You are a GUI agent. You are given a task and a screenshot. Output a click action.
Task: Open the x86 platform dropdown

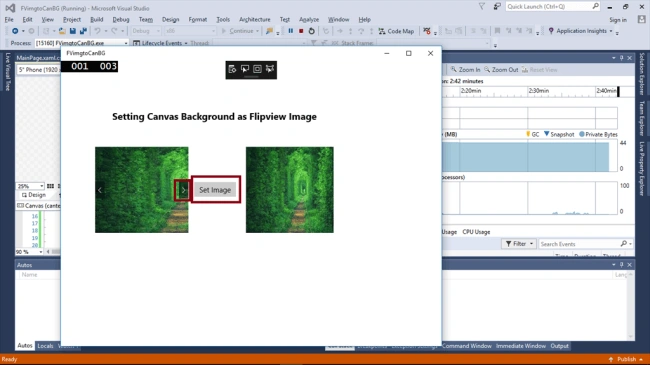[213, 31]
